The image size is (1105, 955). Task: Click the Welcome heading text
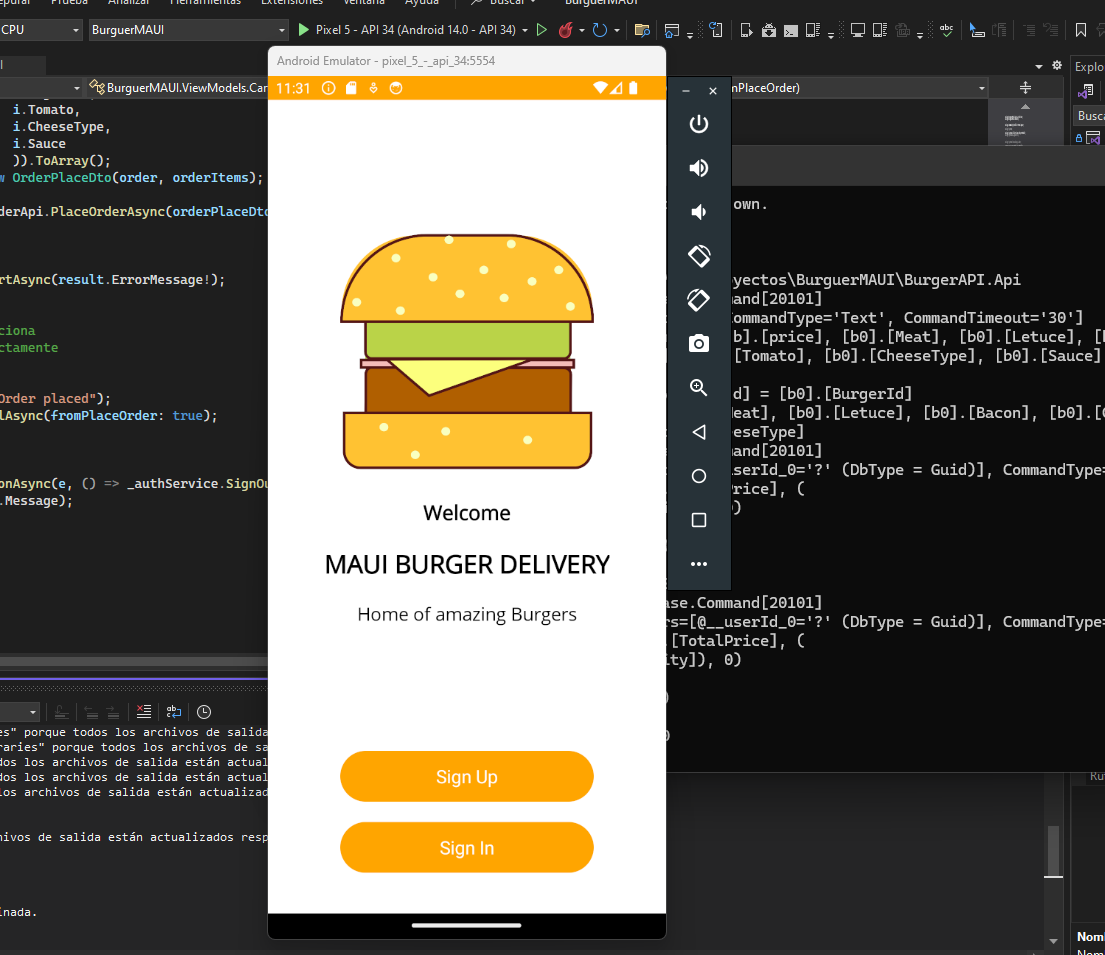tap(467, 513)
